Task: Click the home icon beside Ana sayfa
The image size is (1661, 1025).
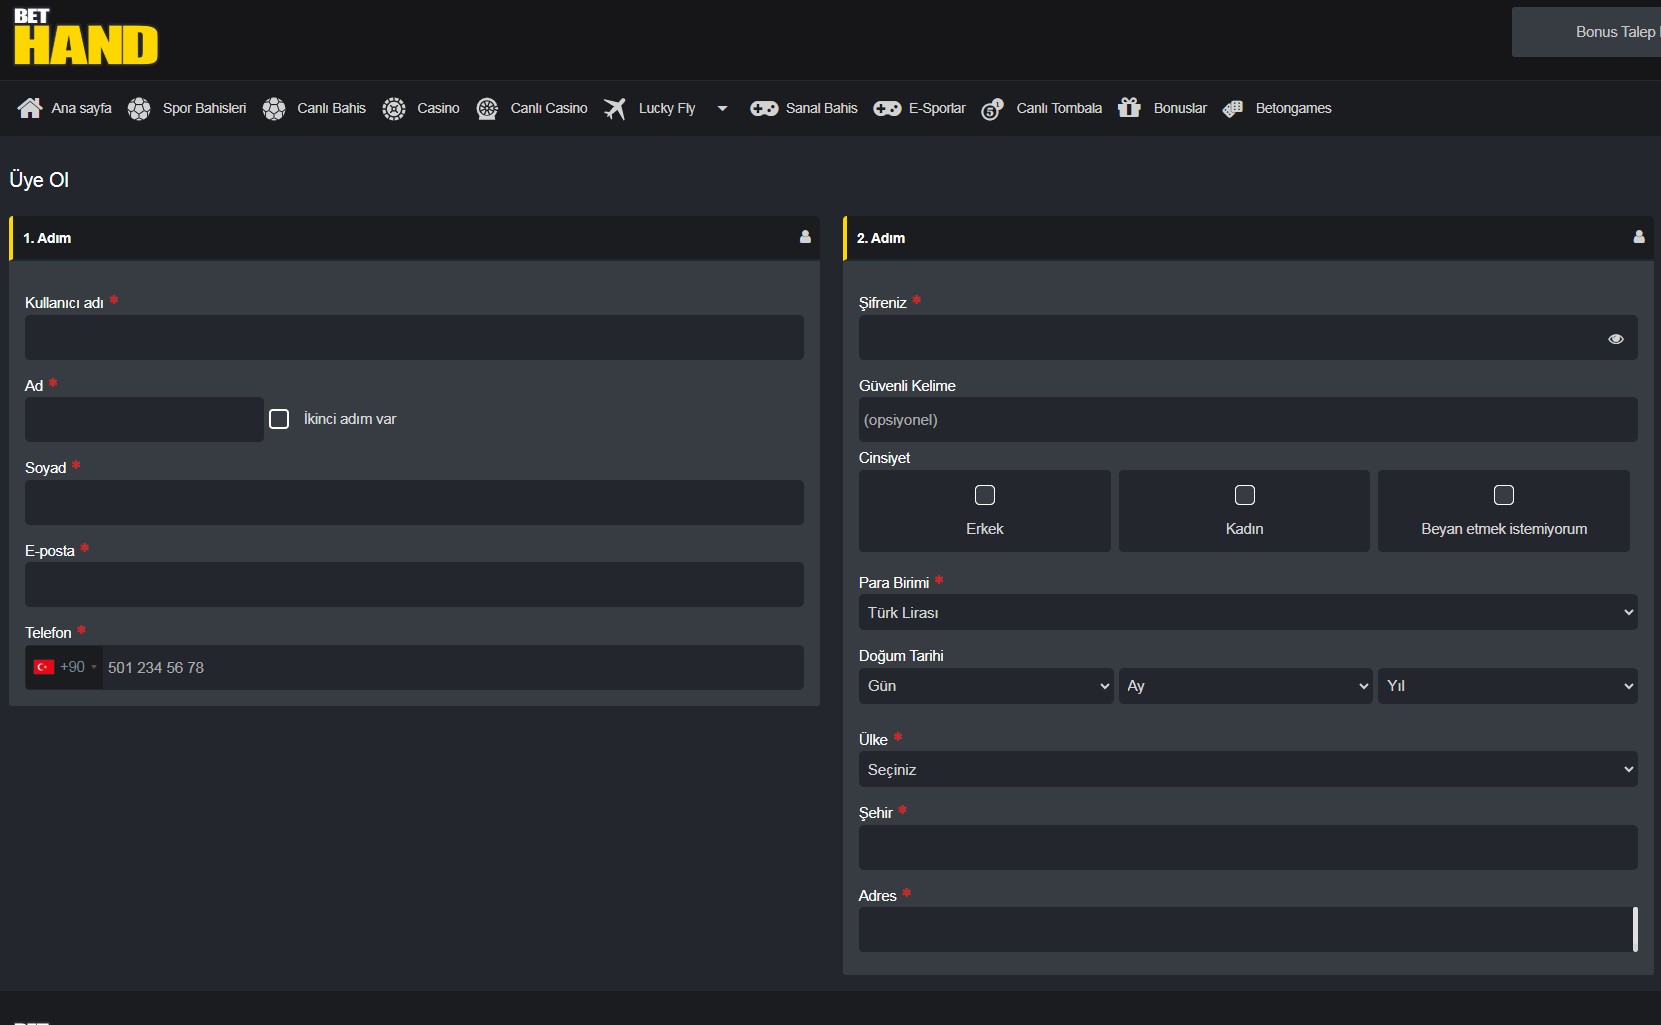Action: tap(30, 108)
